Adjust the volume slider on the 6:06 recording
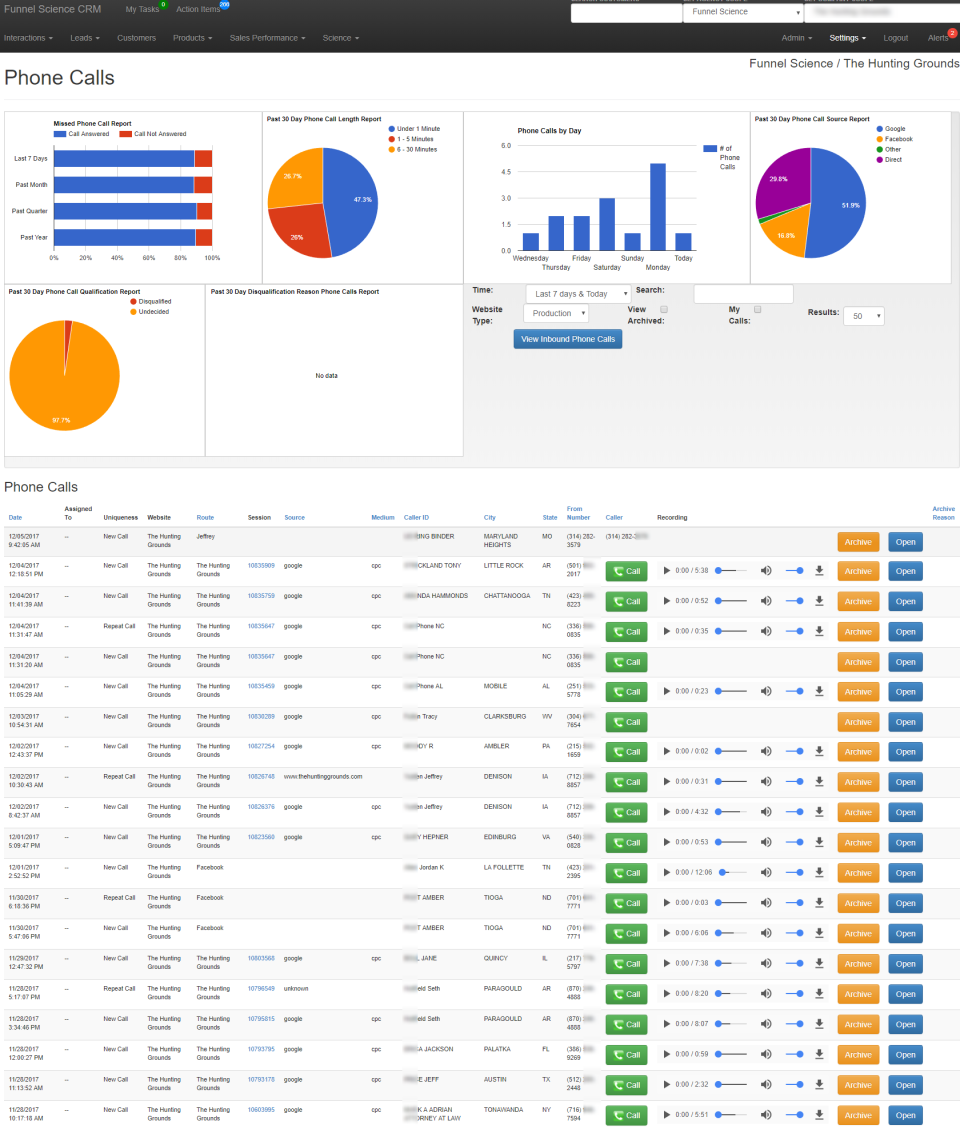Image resolution: width=960 pixels, height=1129 pixels. click(795, 933)
